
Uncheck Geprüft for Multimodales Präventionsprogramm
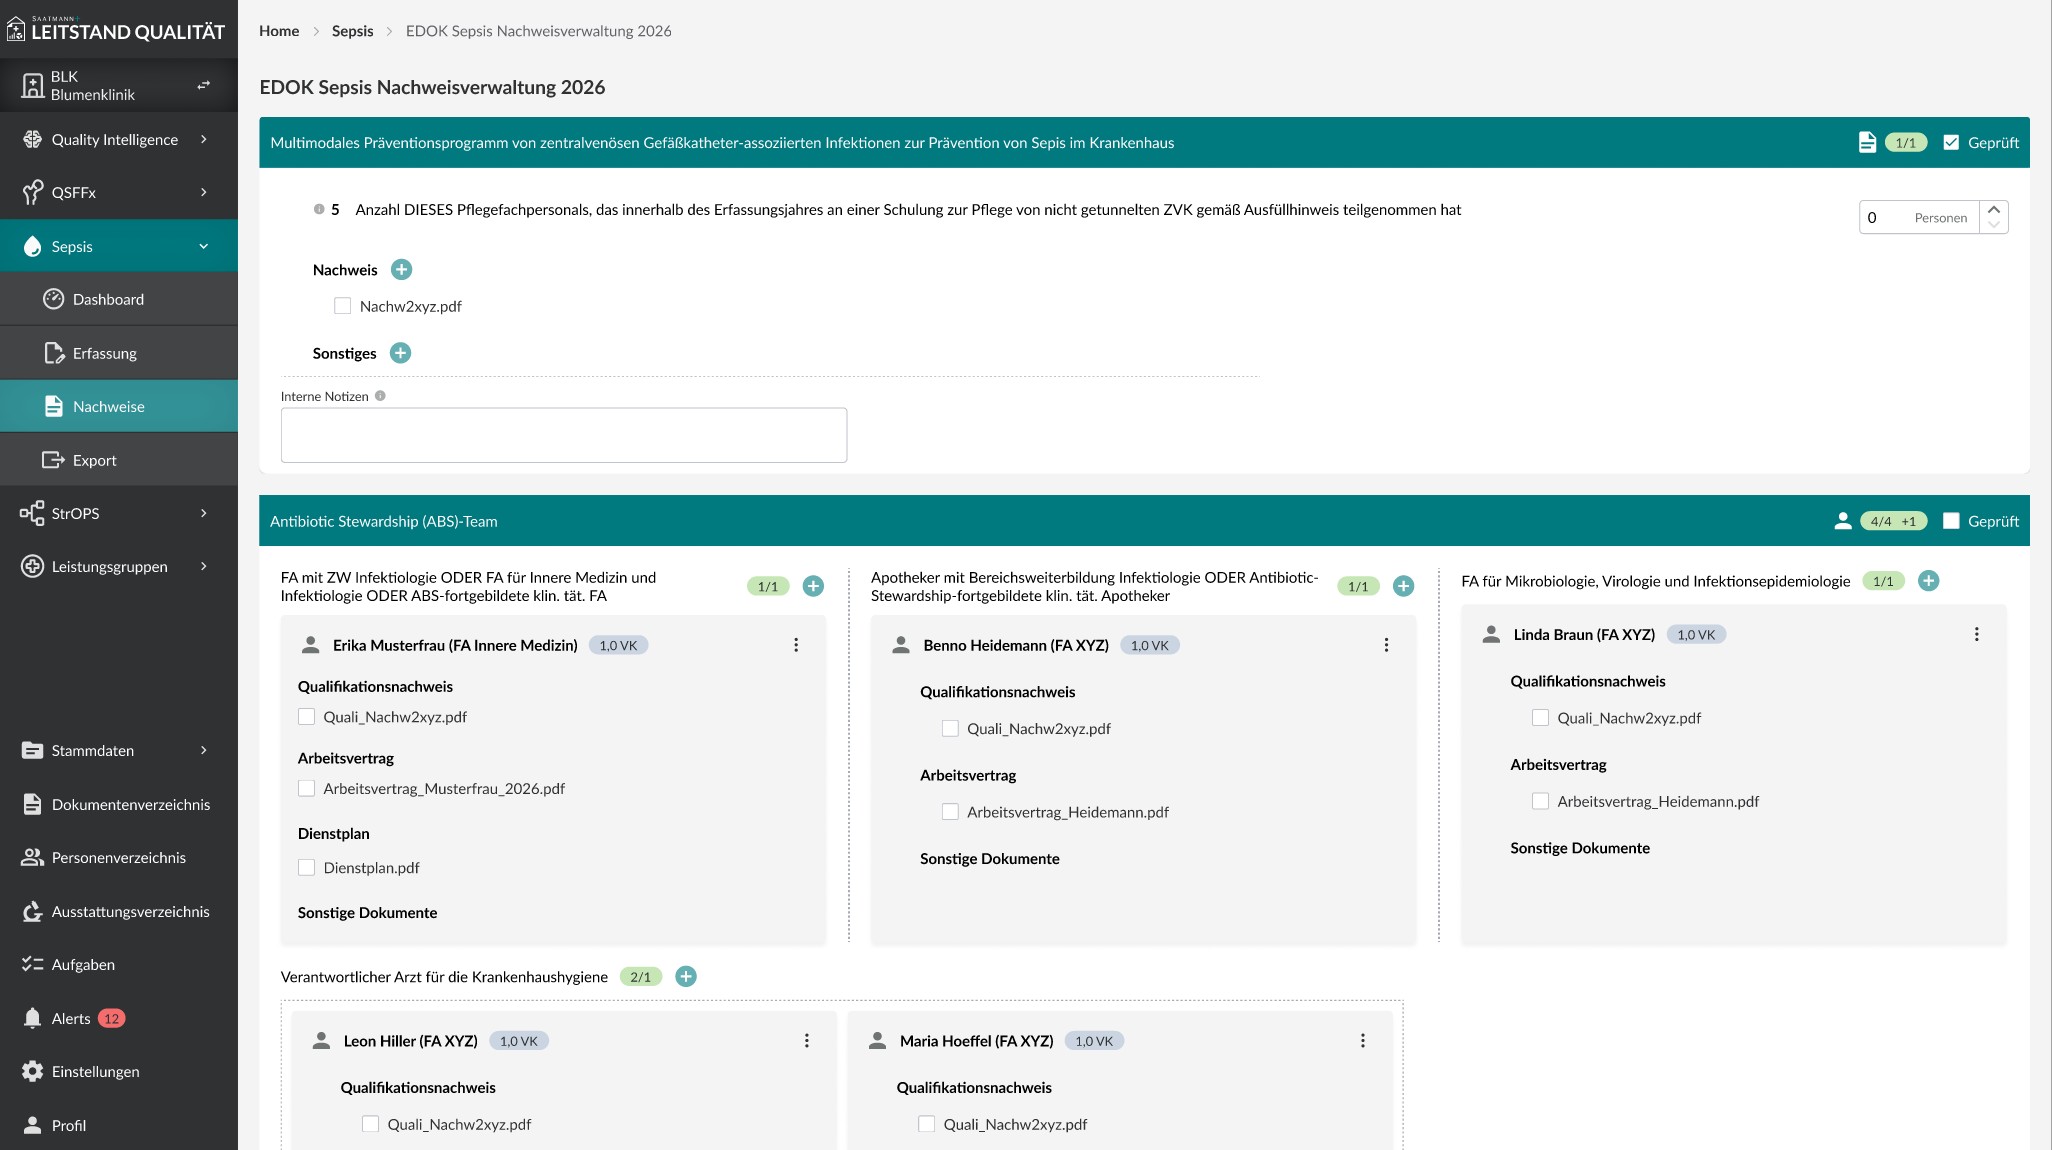point(1951,142)
